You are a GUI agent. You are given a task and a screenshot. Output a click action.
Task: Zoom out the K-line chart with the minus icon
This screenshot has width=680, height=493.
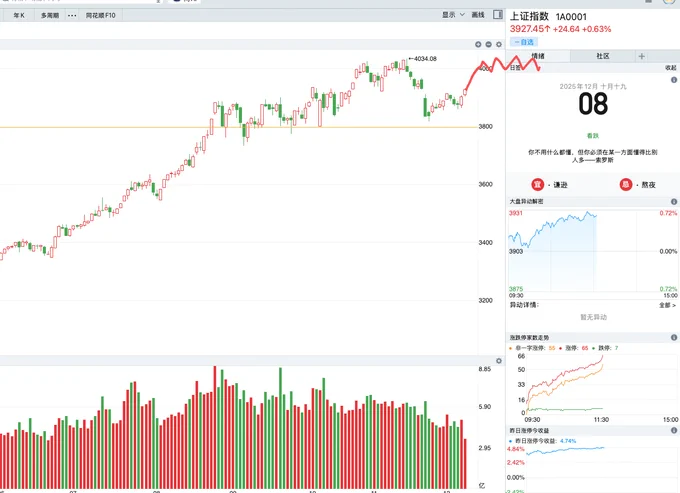489,44
